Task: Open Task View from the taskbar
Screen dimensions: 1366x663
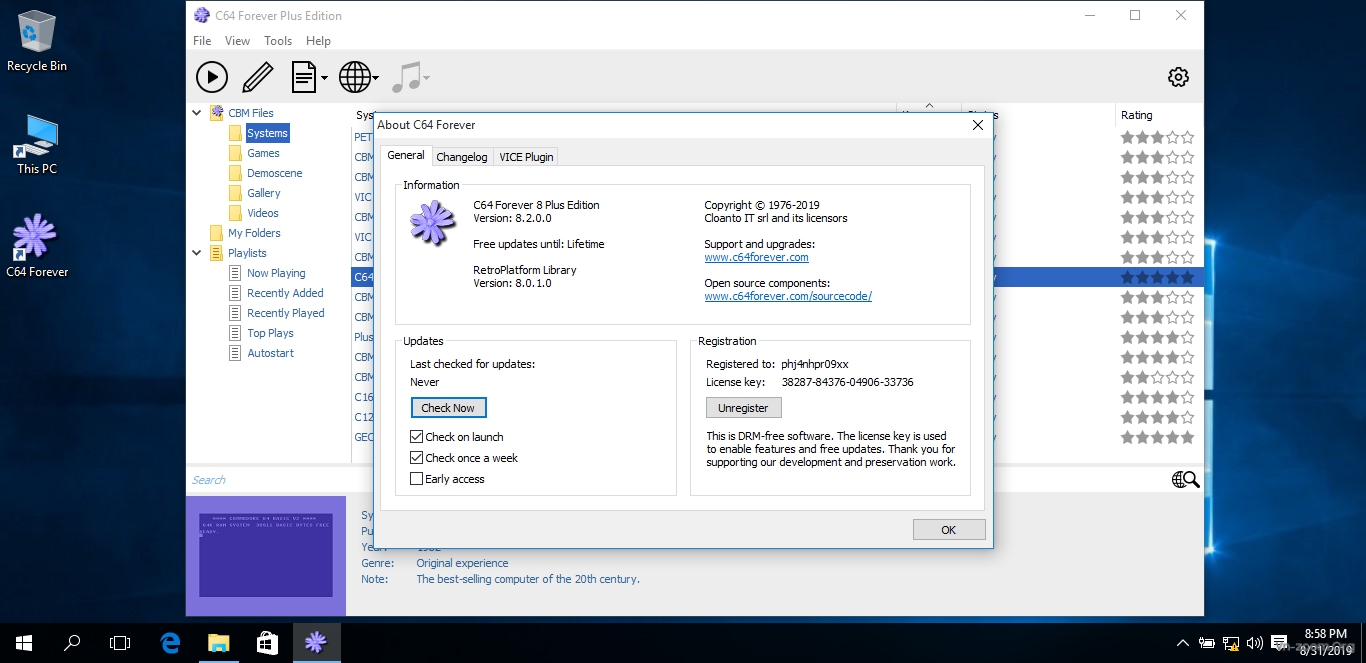Action: pos(120,643)
